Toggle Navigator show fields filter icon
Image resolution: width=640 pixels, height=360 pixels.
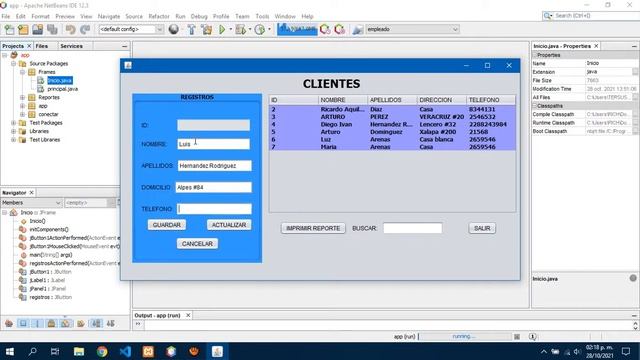point(23,323)
